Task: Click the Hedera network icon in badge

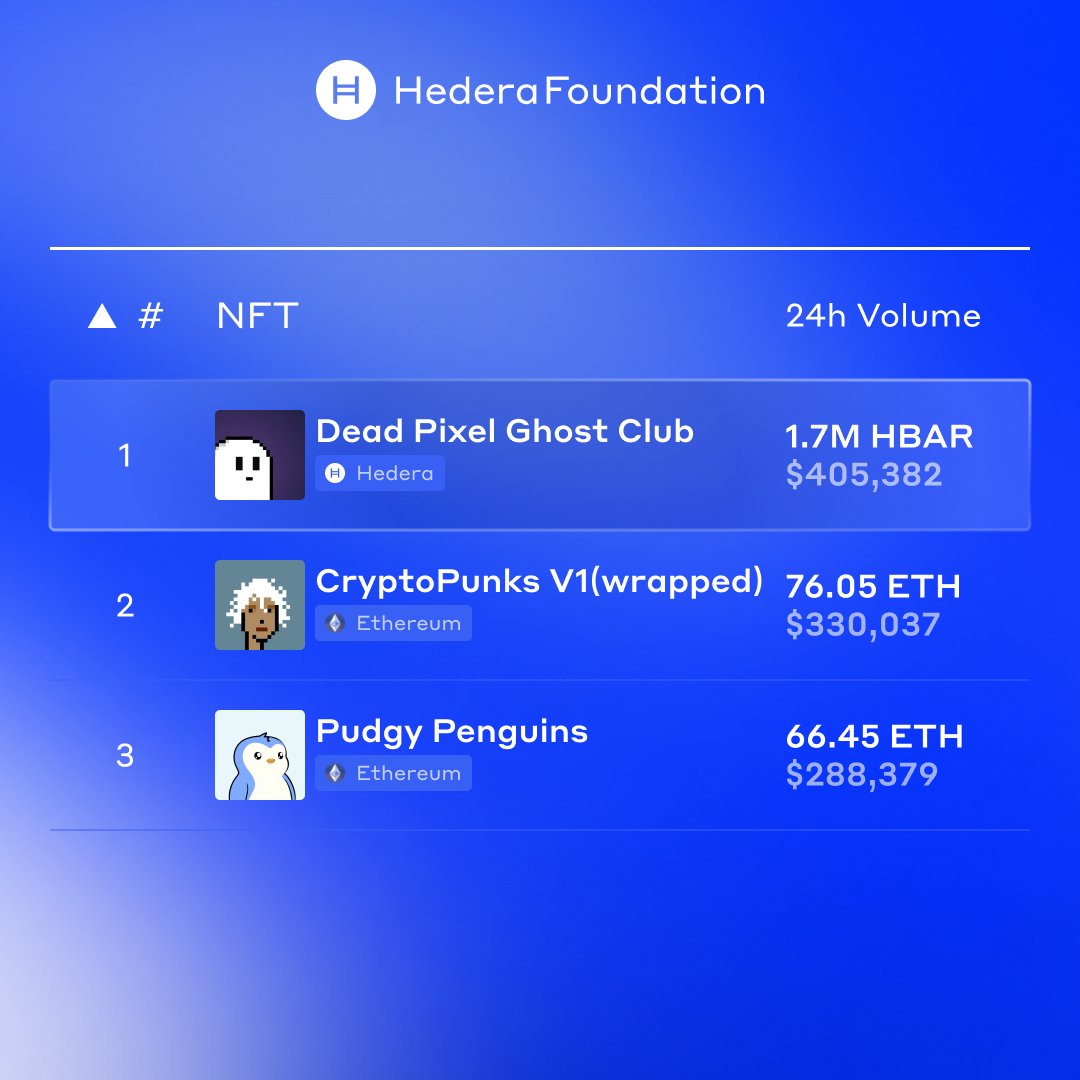Action: click(x=335, y=473)
